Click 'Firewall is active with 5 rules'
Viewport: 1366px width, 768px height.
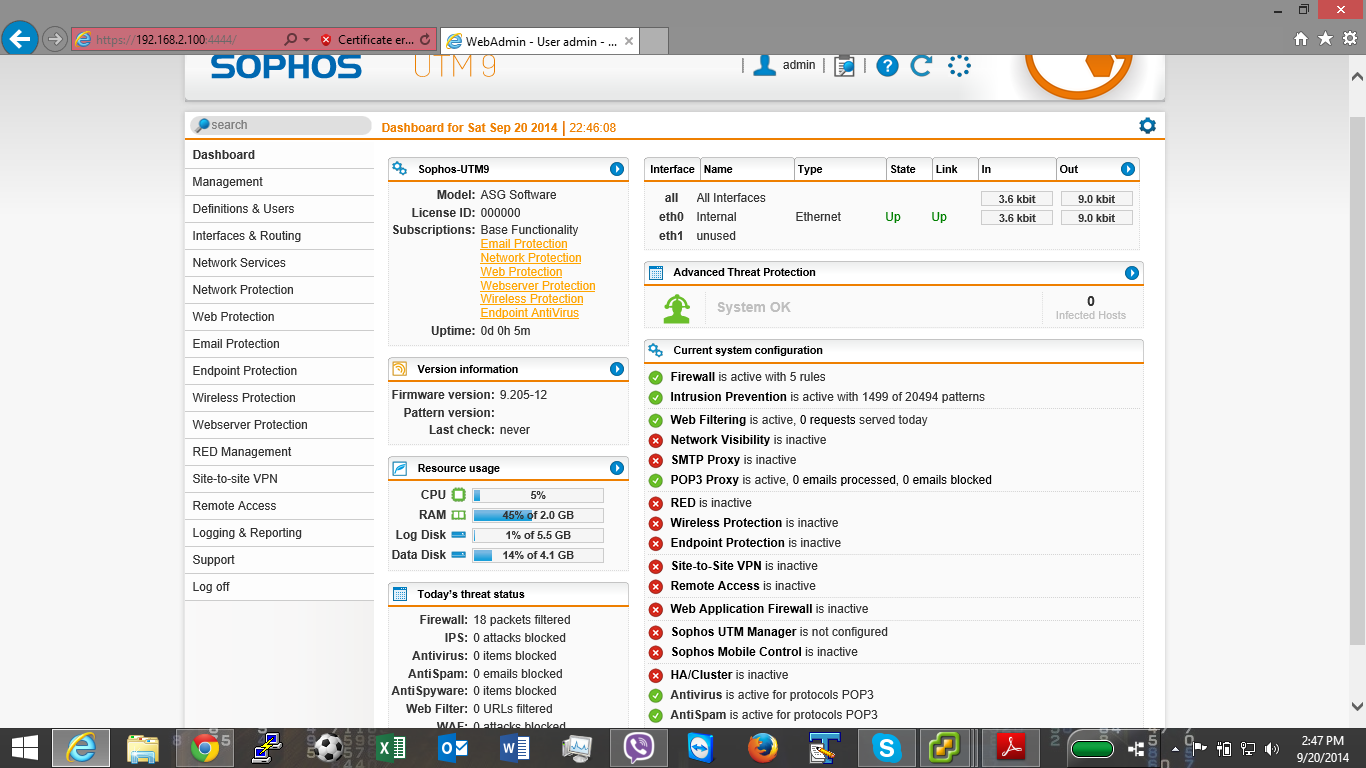(x=748, y=377)
